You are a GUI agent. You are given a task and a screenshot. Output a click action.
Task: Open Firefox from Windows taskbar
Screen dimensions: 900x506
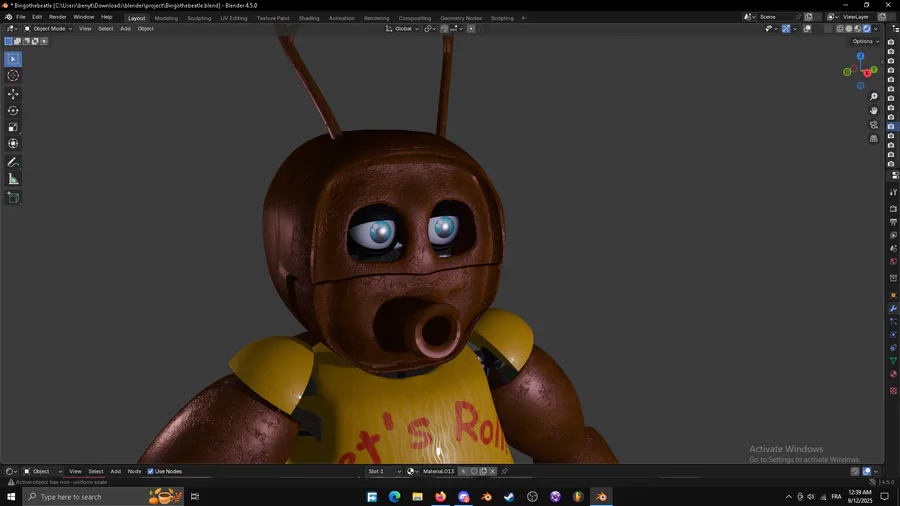440,496
